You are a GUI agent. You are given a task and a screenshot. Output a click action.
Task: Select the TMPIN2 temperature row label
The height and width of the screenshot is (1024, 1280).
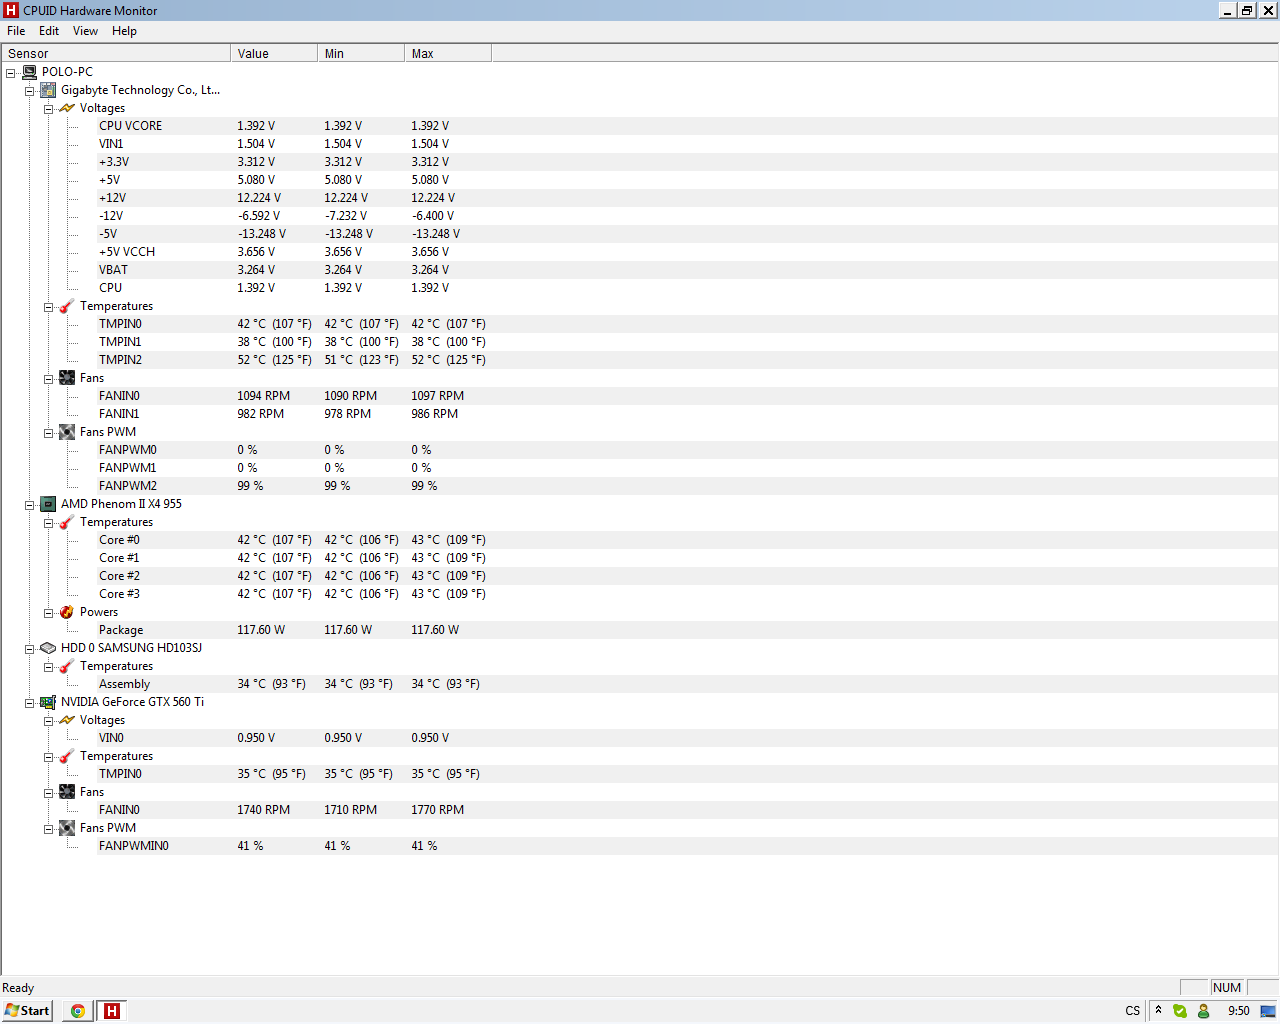[120, 360]
